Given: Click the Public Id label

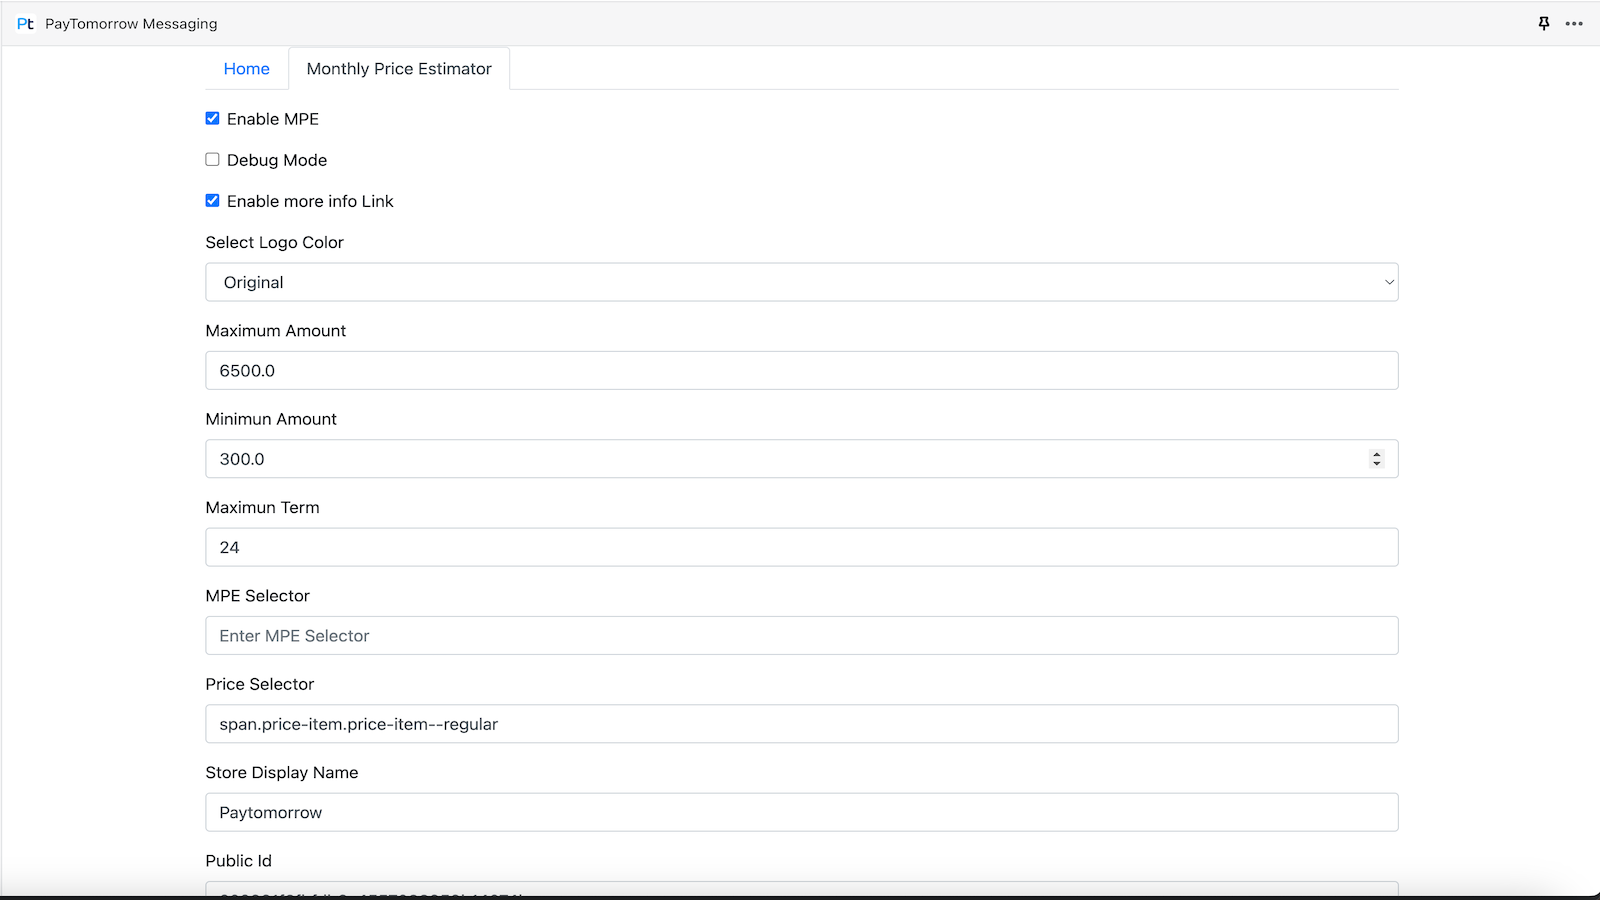Looking at the screenshot, I should [x=239, y=861].
